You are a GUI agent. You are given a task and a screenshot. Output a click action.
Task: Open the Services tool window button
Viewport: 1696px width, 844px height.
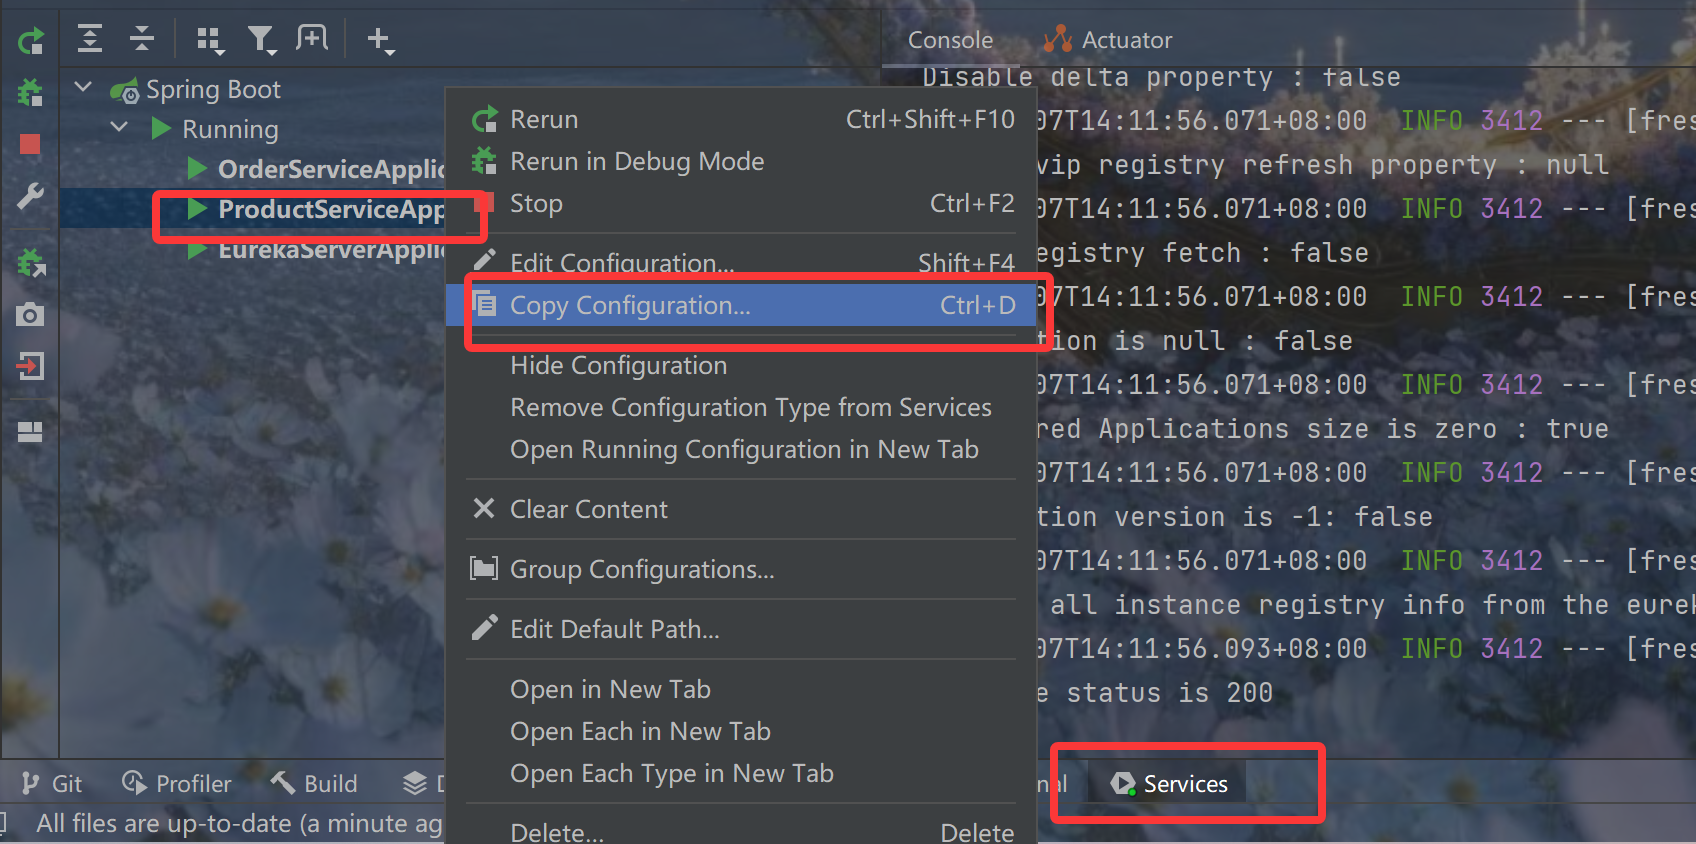[x=1169, y=784]
